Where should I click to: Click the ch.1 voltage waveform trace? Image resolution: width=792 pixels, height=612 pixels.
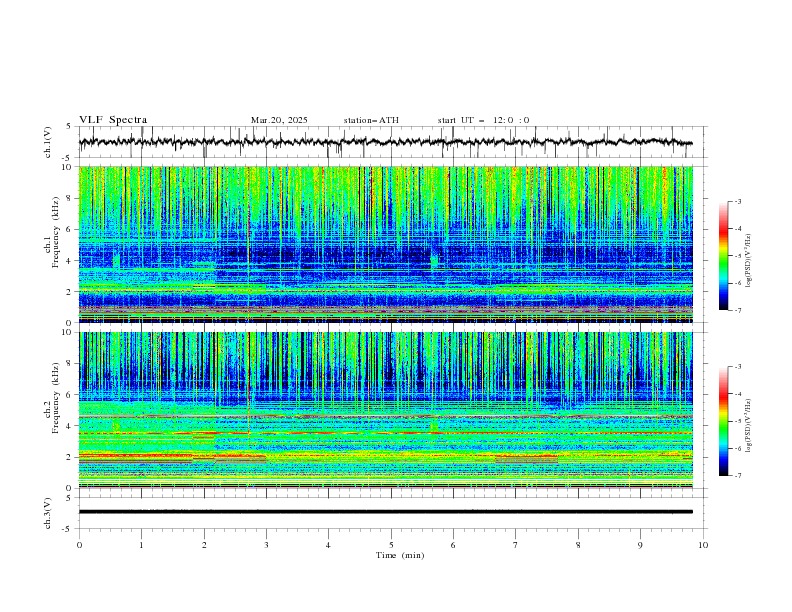coord(385,142)
